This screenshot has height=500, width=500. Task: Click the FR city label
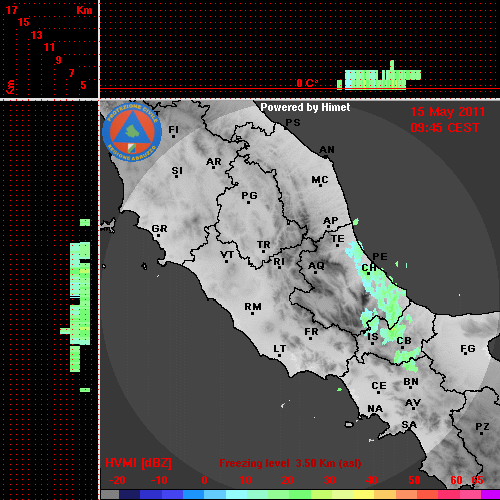pos(311,332)
